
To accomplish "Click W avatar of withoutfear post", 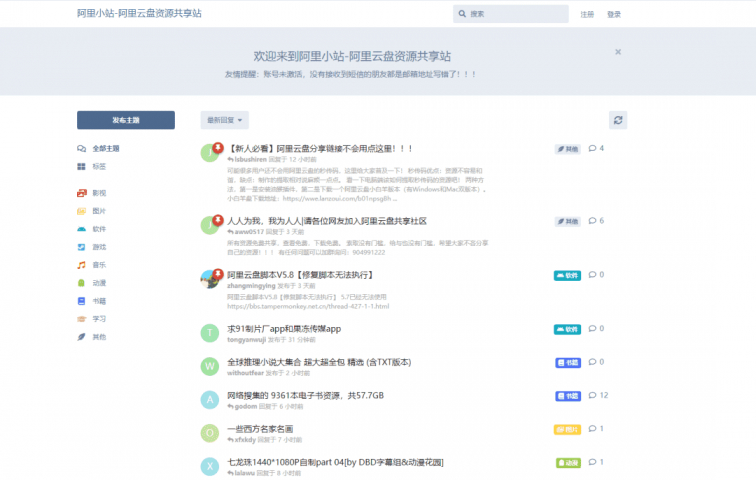I will tap(210, 366).
